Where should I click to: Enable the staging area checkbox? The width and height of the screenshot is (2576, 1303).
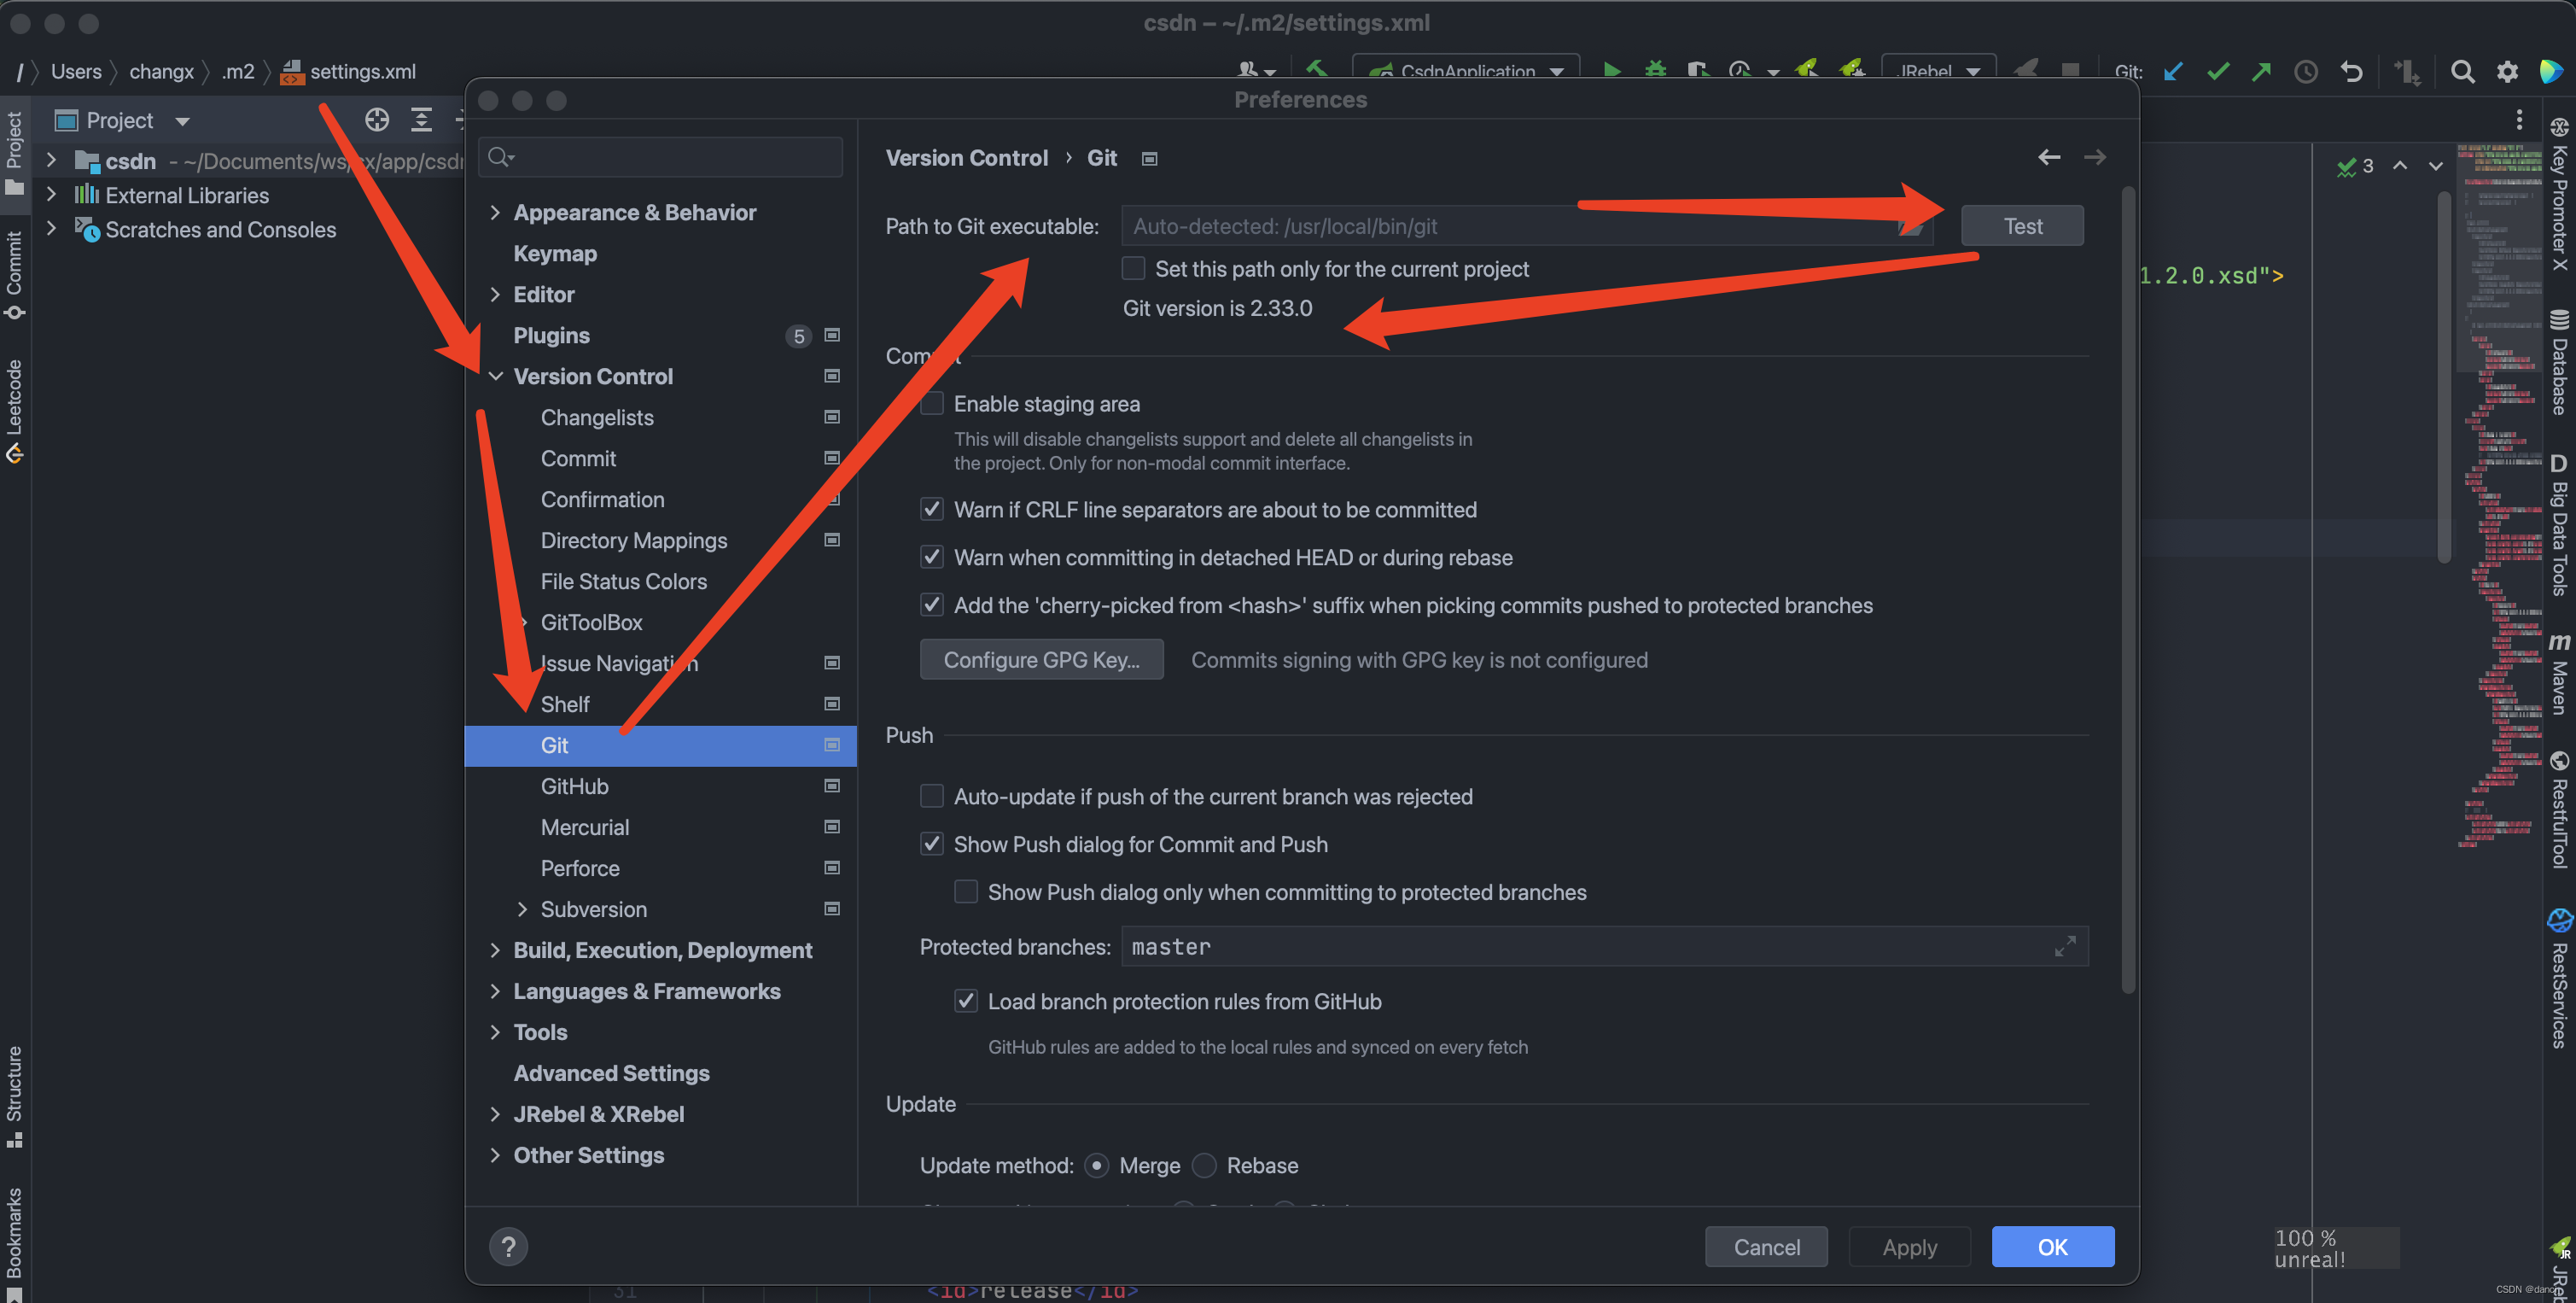pos(931,403)
